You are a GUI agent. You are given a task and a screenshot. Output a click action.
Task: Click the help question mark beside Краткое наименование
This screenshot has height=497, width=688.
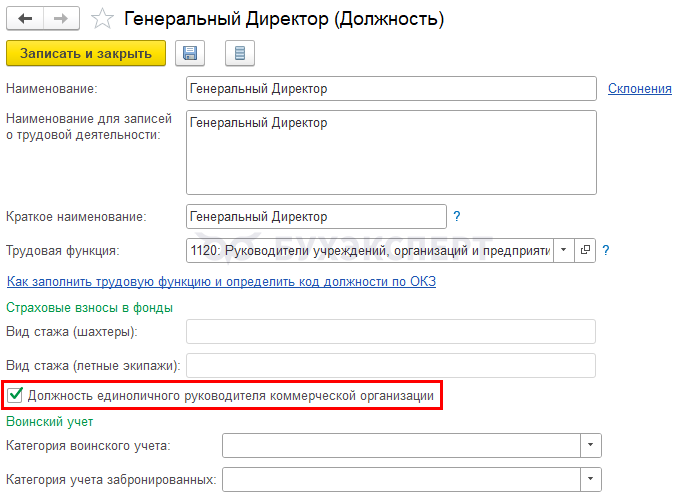click(457, 216)
